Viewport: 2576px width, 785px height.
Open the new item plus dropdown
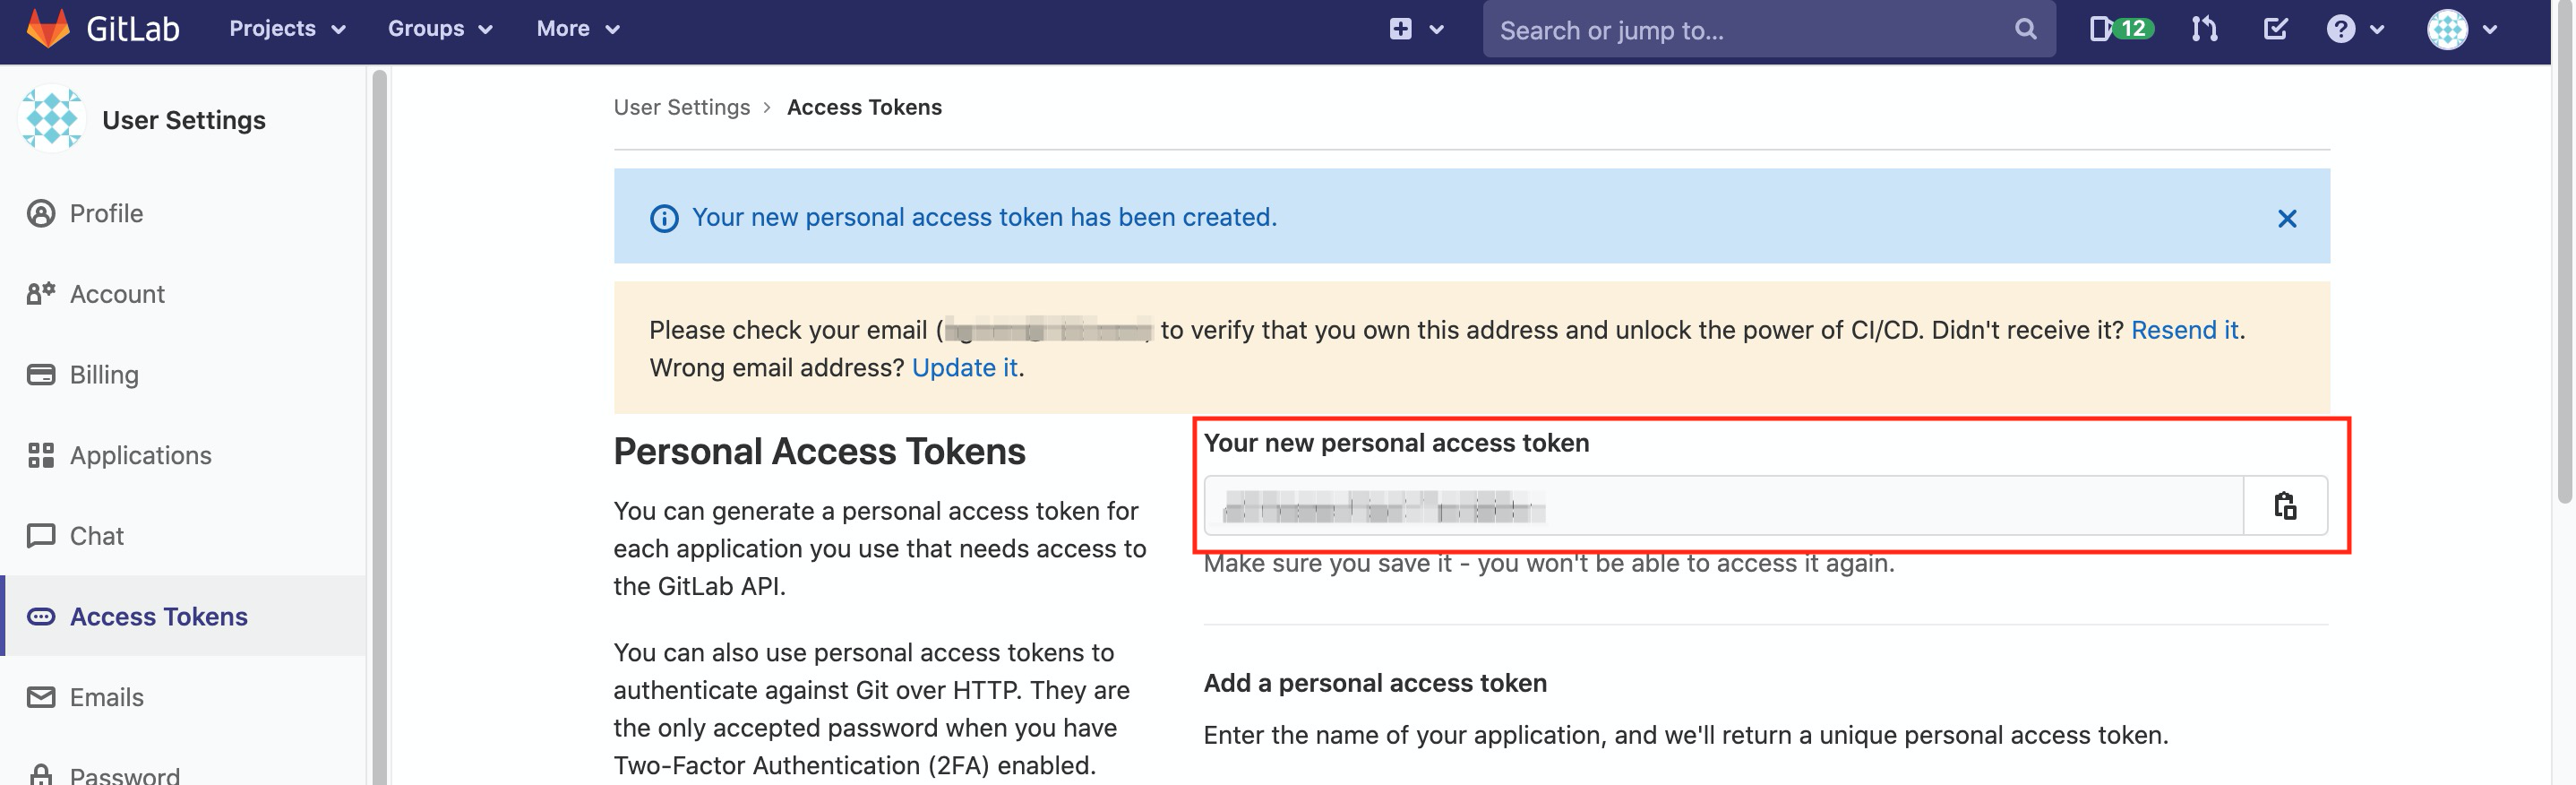[1416, 29]
